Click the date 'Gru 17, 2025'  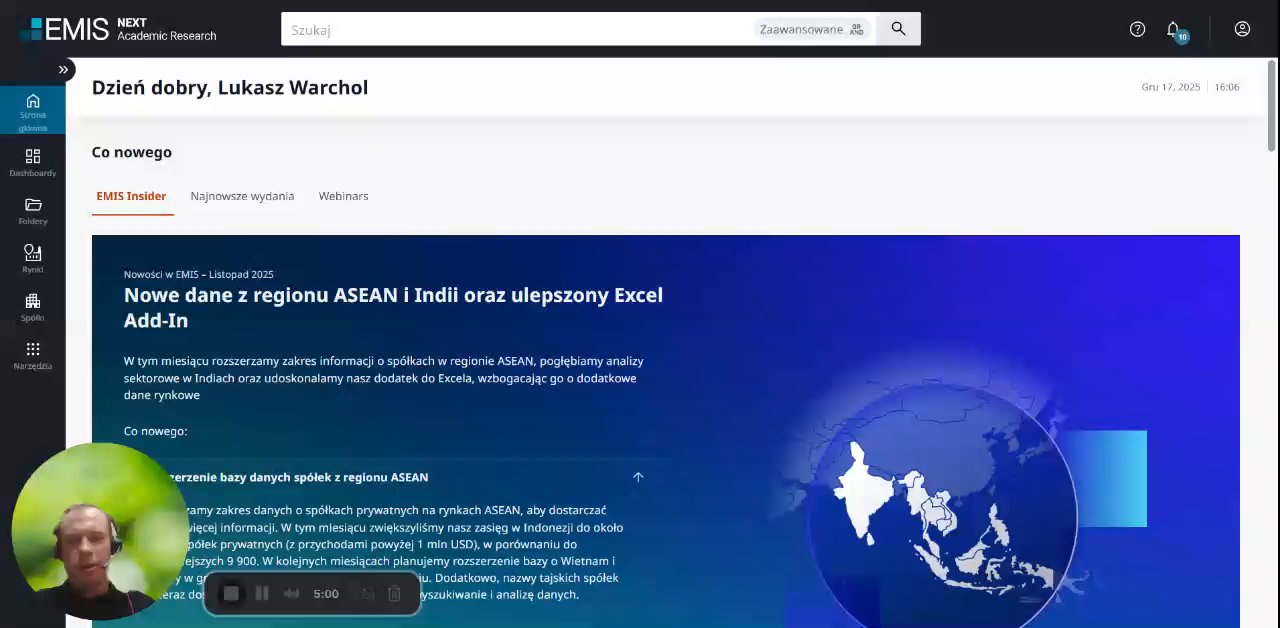pos(1171,87)
